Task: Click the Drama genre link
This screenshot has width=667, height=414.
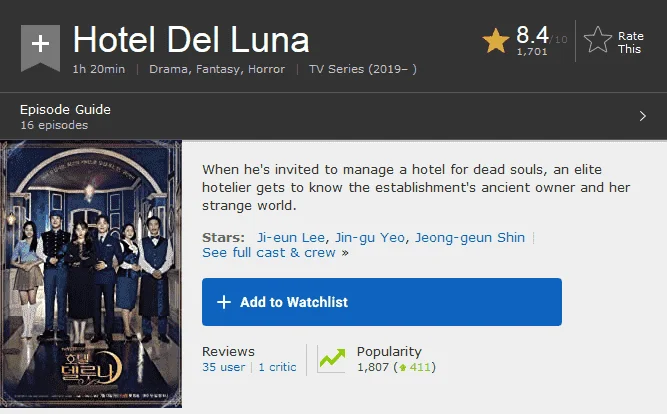Action: click(x=168, y=69)
